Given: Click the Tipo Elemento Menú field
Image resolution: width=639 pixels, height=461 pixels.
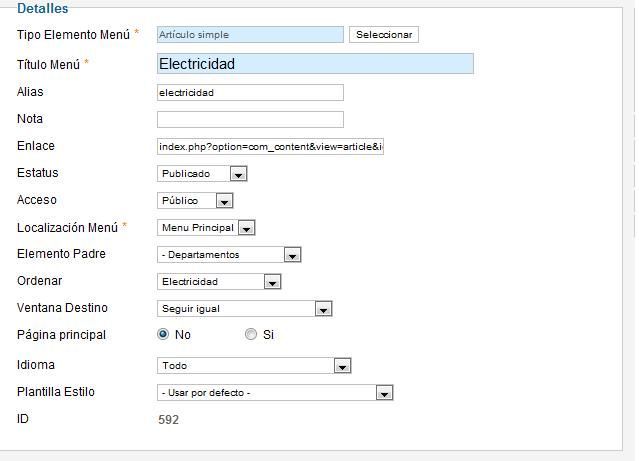Looking at the screenshot, I should (x=250, y=35).
